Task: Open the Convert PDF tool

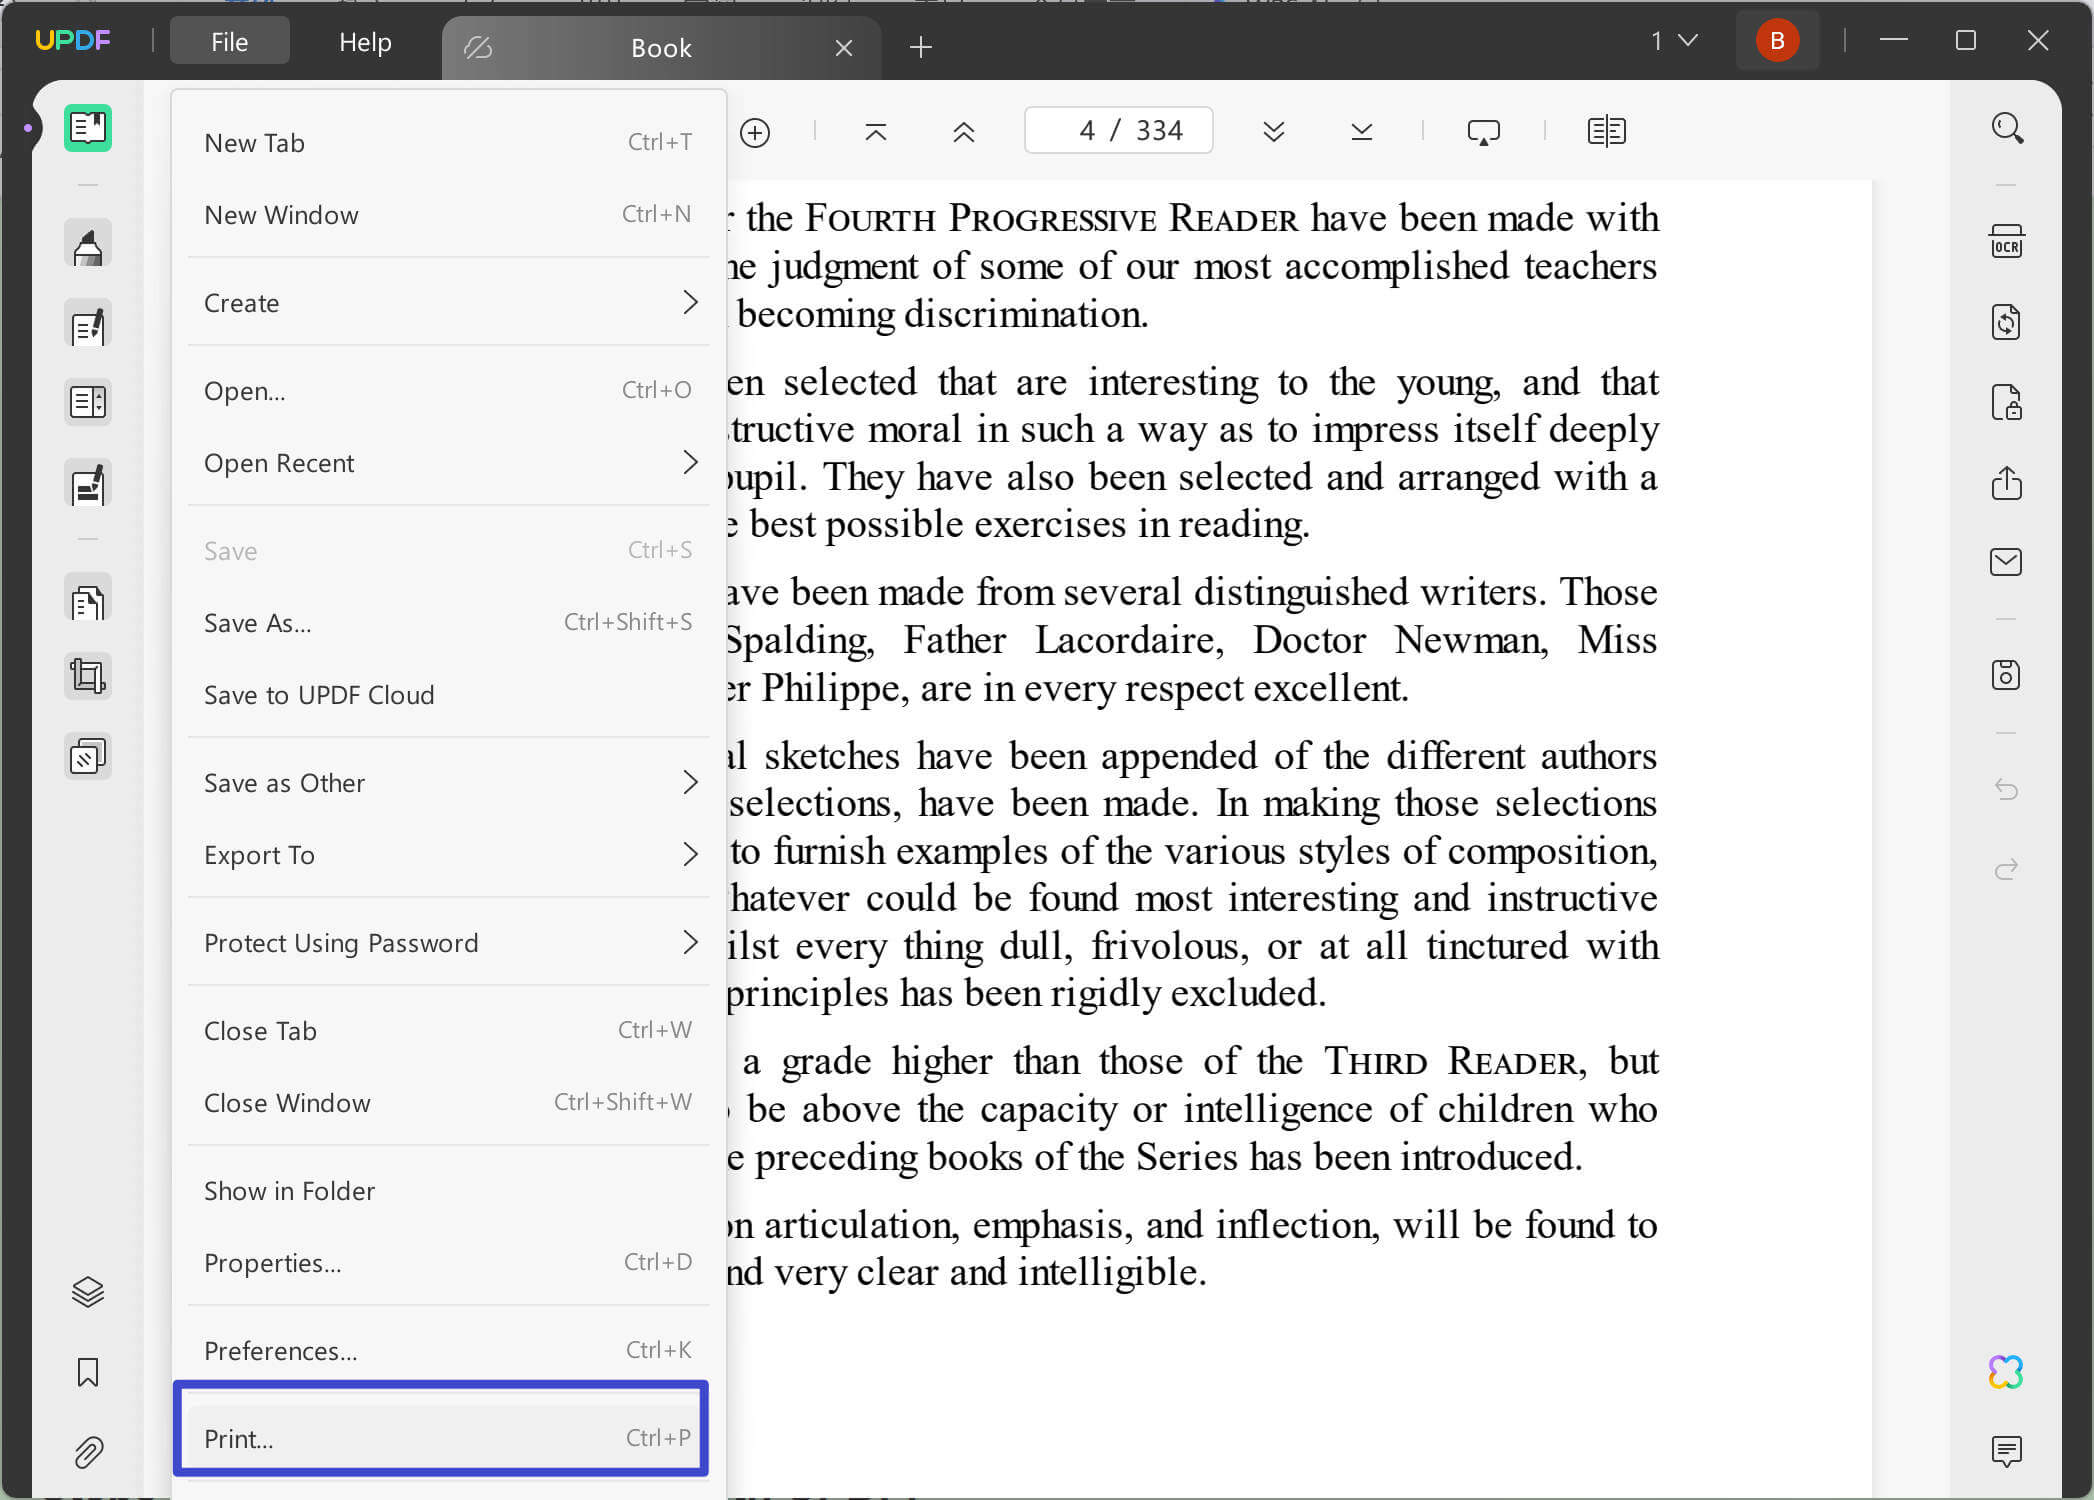Action: pos(2007,321)
